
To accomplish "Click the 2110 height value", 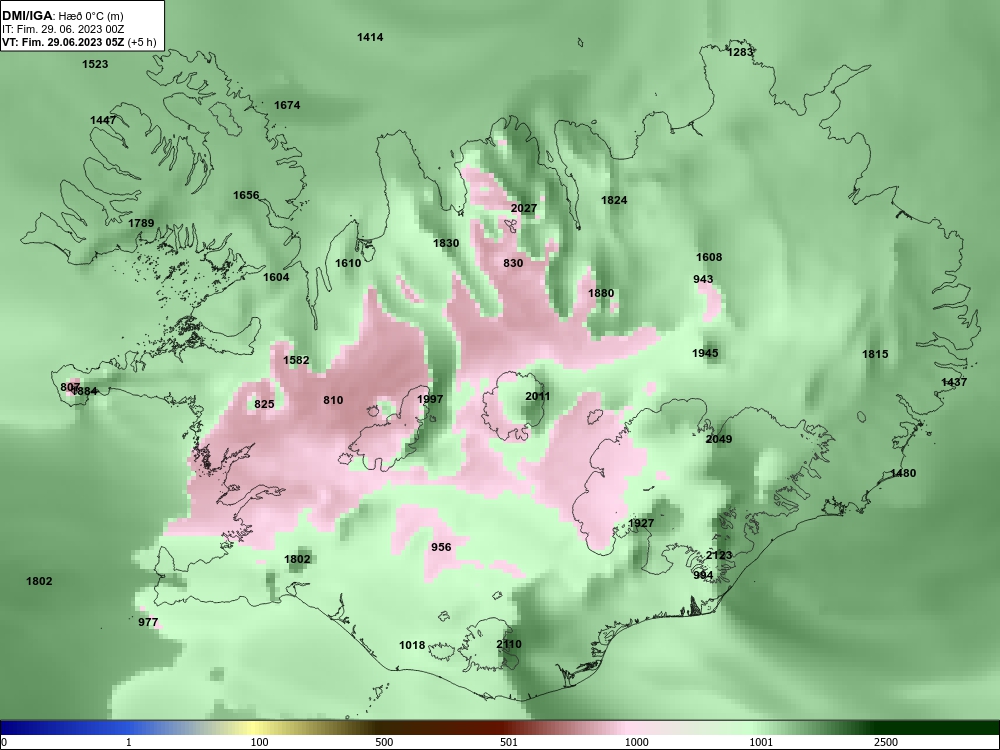I will [x=509, y=644].
